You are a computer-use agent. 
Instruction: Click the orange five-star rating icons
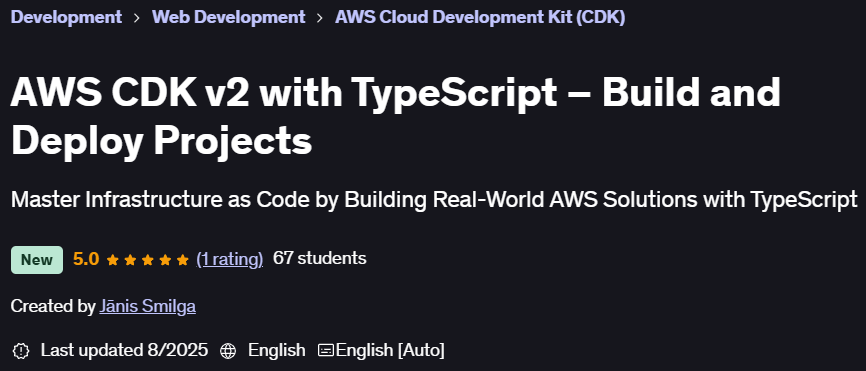(x=147, y=259)
